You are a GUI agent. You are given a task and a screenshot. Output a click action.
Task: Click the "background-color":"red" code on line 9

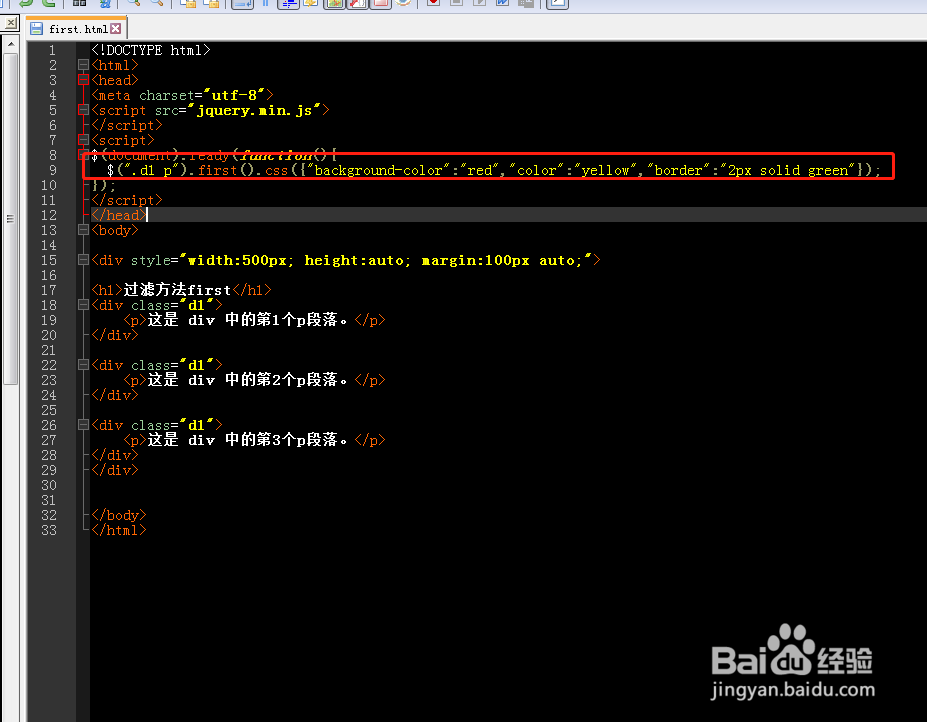pos(402,170)
